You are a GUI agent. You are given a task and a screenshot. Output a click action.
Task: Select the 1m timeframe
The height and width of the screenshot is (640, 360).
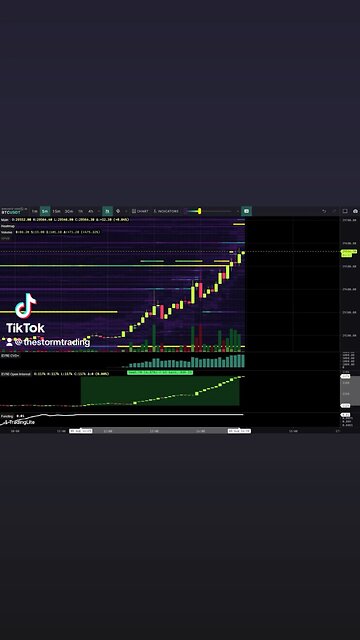coord(35,211)
